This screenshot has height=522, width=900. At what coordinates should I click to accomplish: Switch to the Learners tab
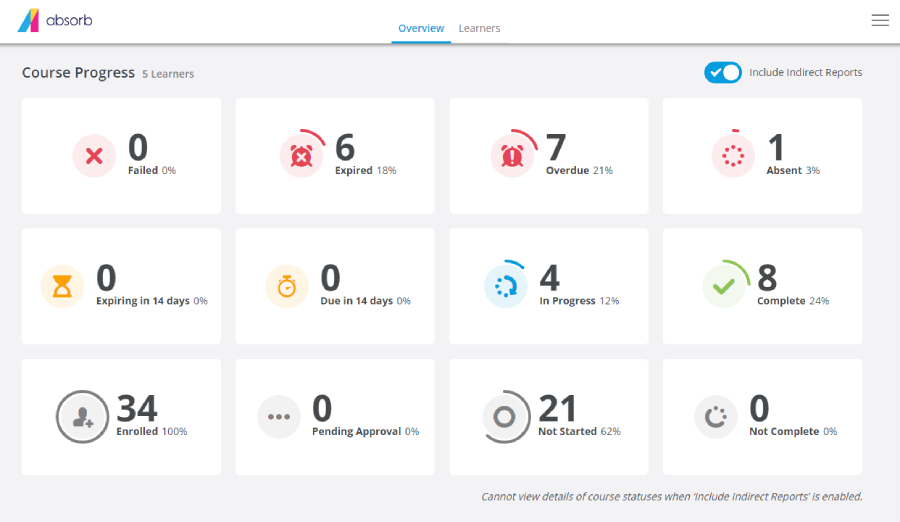pos(479,28)
